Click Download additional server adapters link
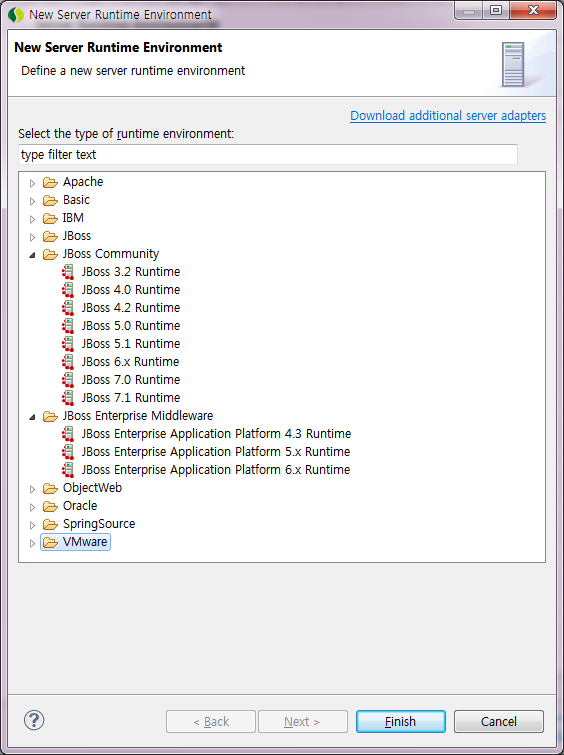The height and width of the screenshot is (755, 564). (448, 116)
